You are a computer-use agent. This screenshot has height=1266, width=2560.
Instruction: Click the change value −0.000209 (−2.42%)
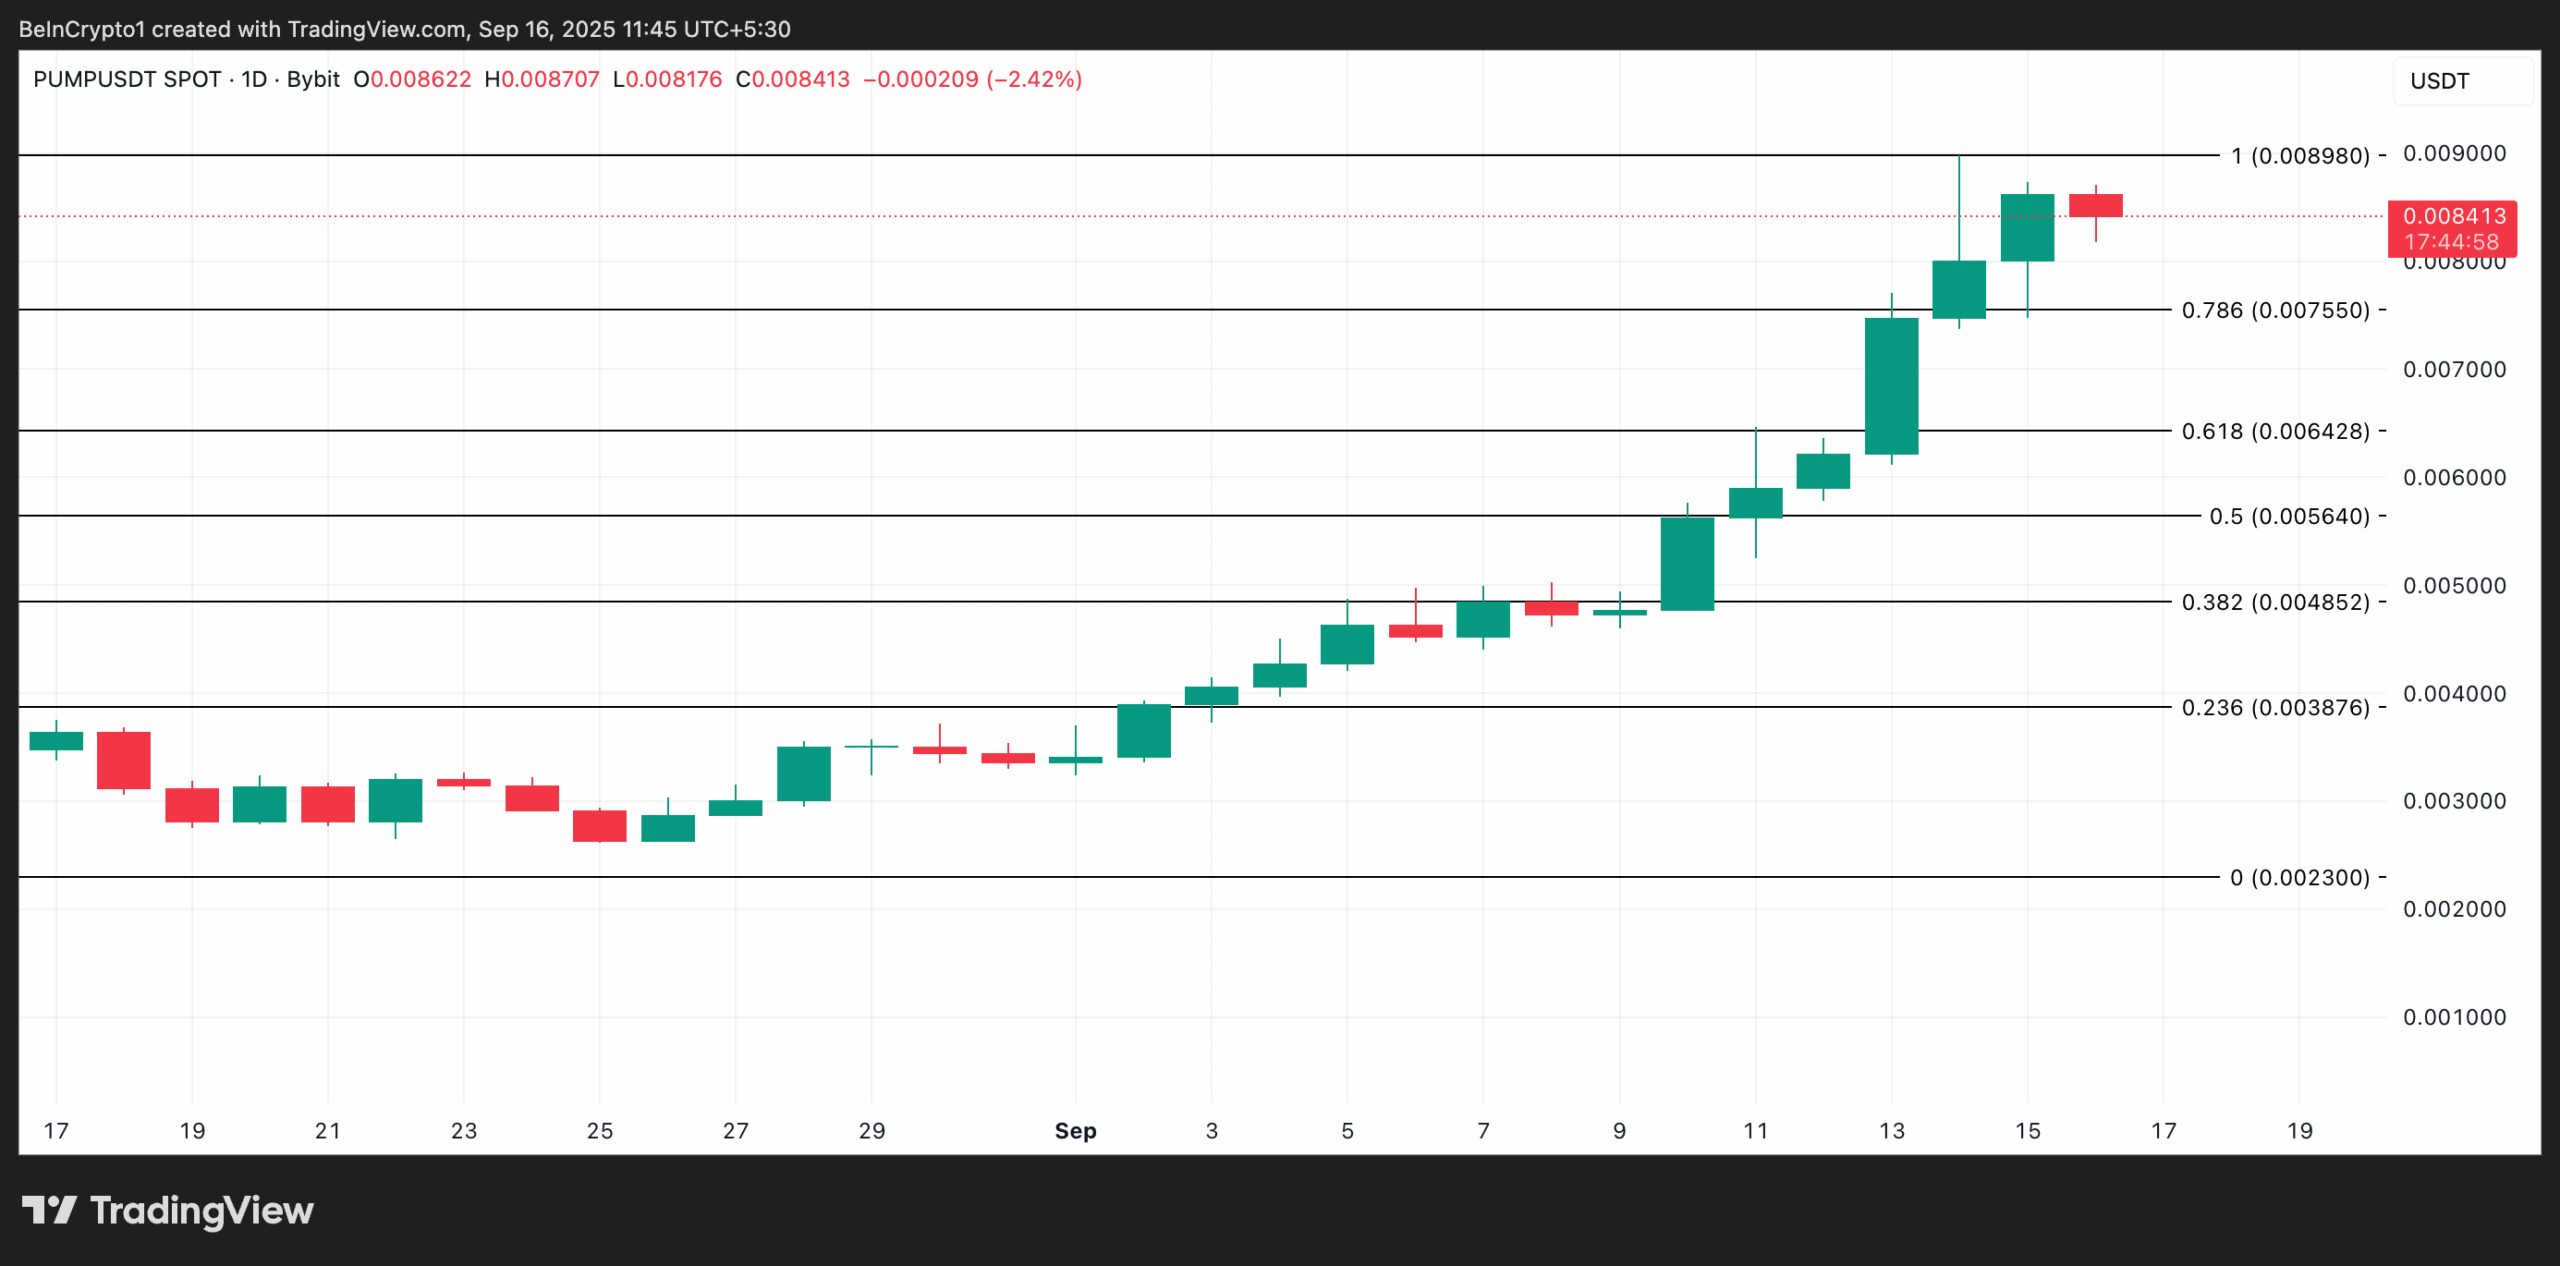[972, 79]
